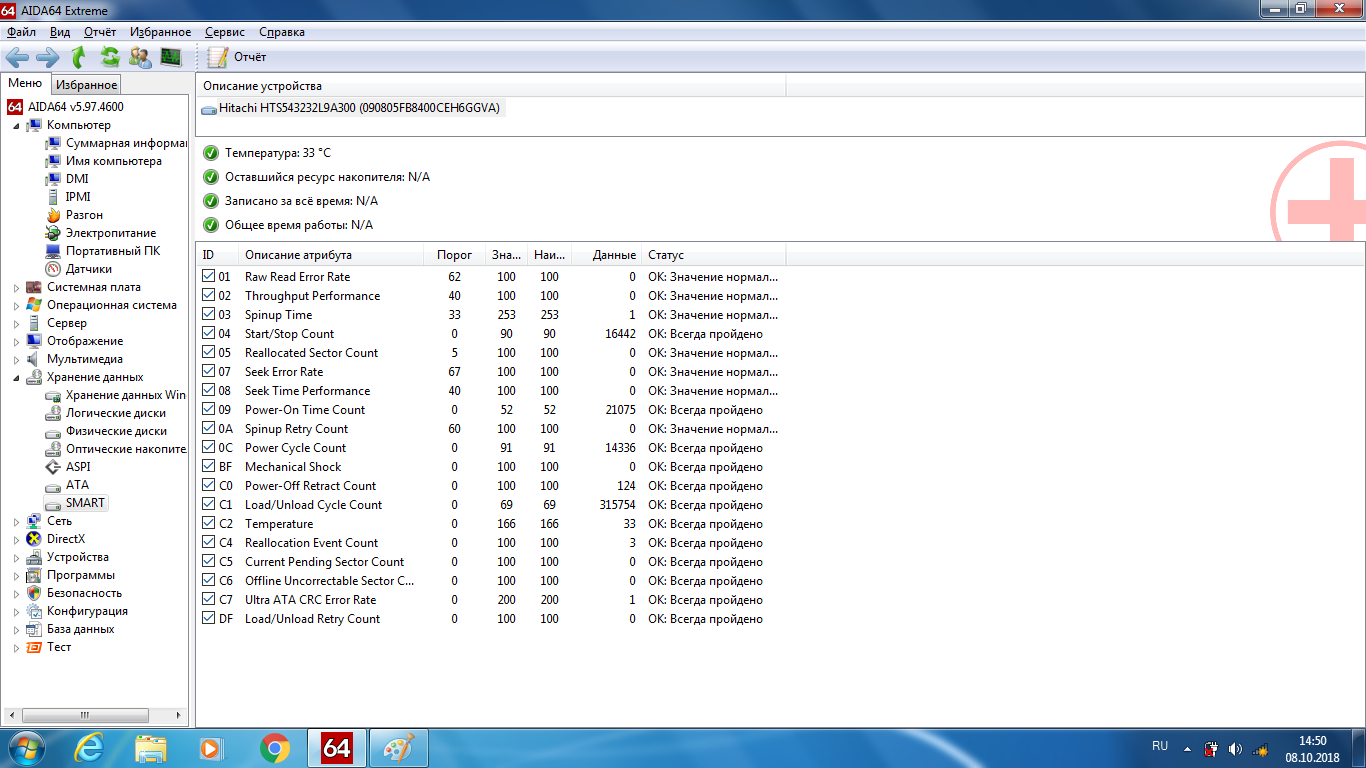
Task: Toggle checkbox for 03 Spinup Time
Action: 208,314
